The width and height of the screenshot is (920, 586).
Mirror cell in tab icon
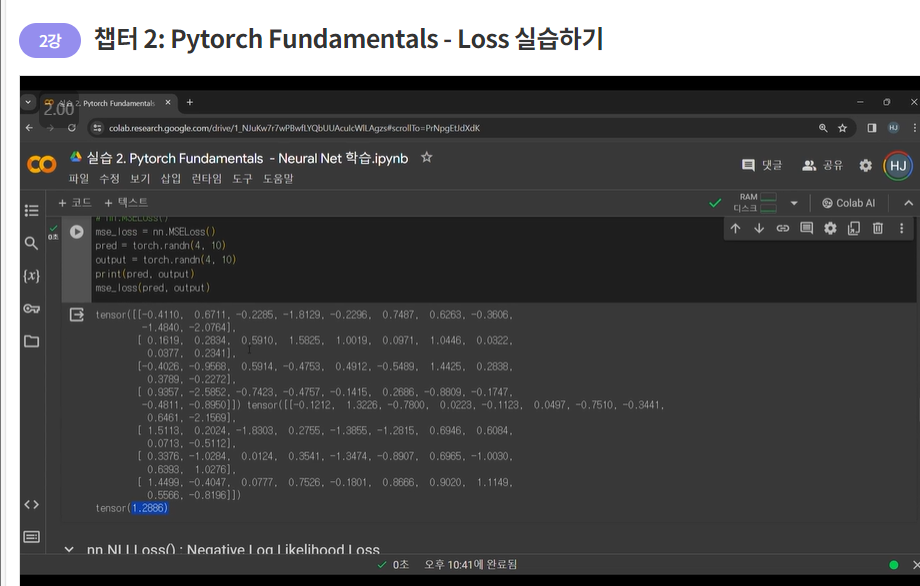click(854, 228)
